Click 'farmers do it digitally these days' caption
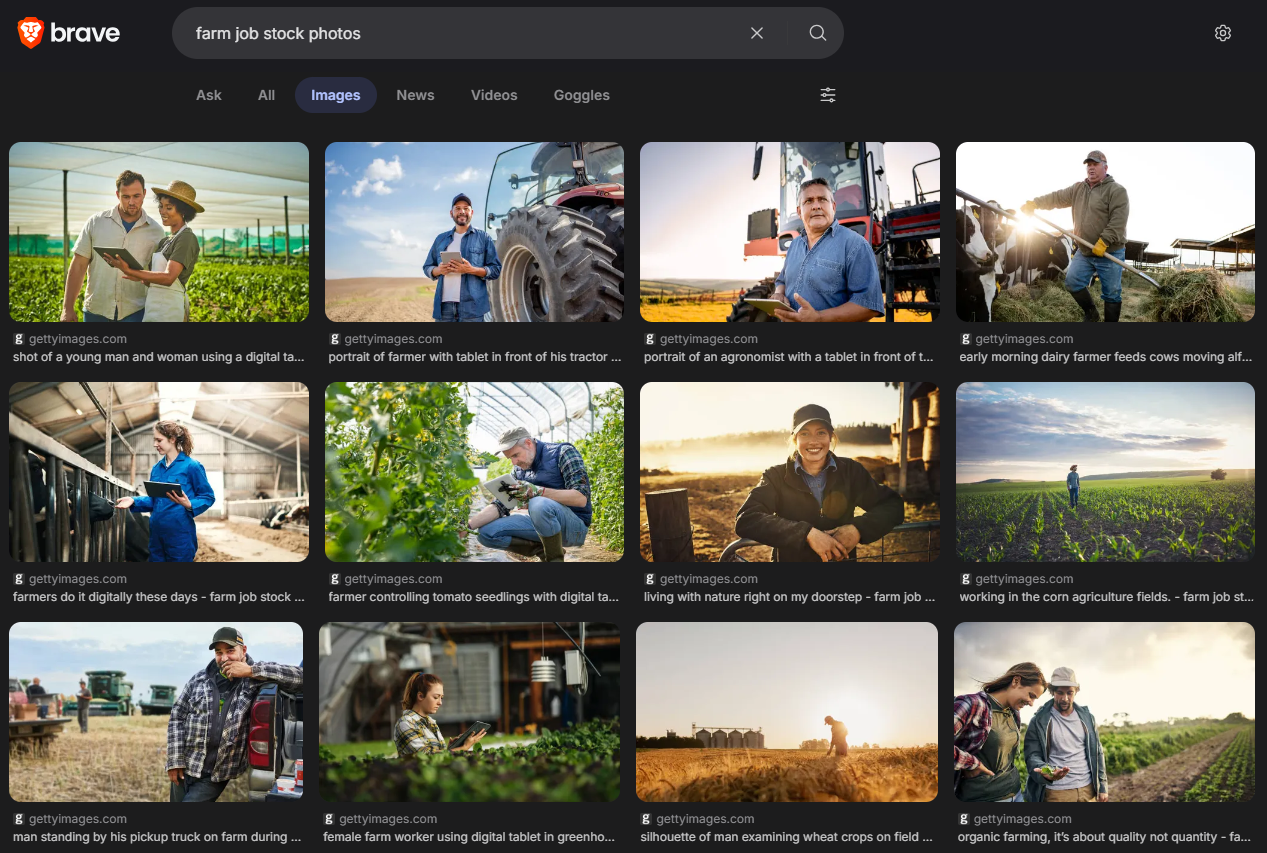Viewport: 1267px width, 853px height. [x=159, y=597]
